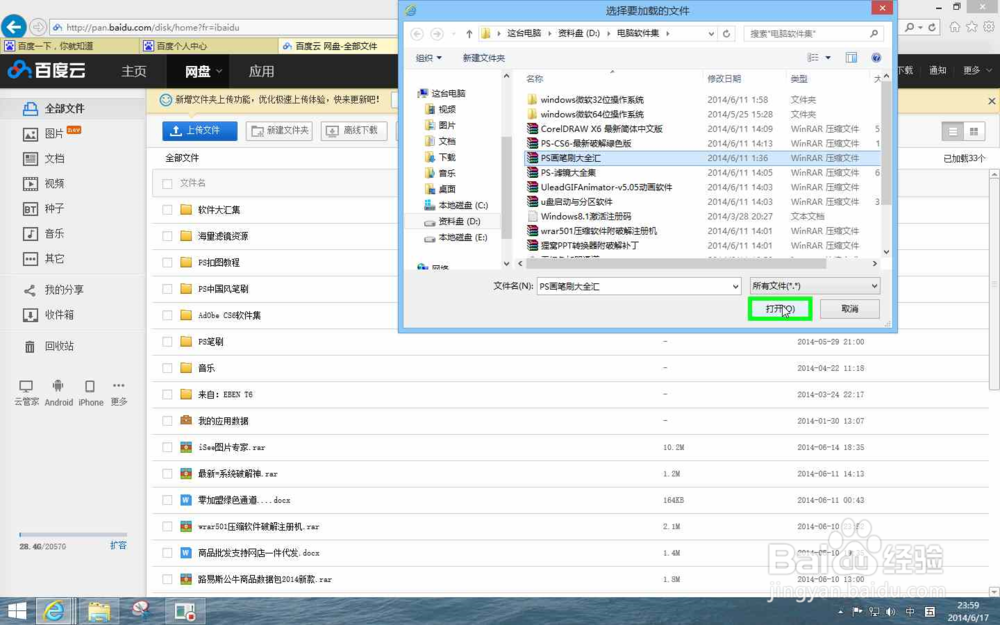
Task: Expand dialog address path history dropdown
Action: coord(711,34)
